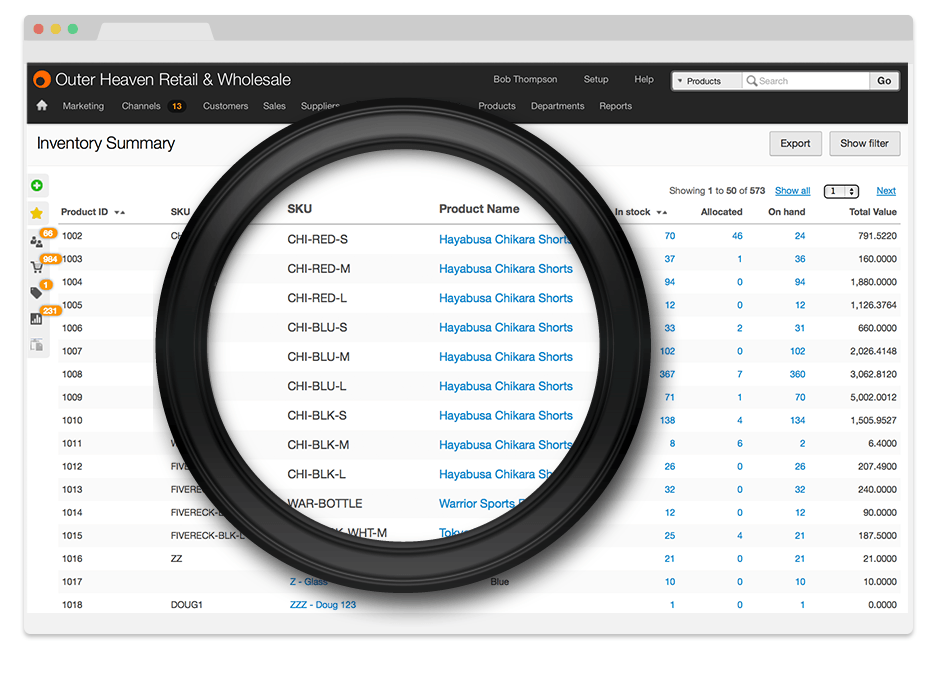
Task: Click the Inventory Summary page heading
Action: 106,143
